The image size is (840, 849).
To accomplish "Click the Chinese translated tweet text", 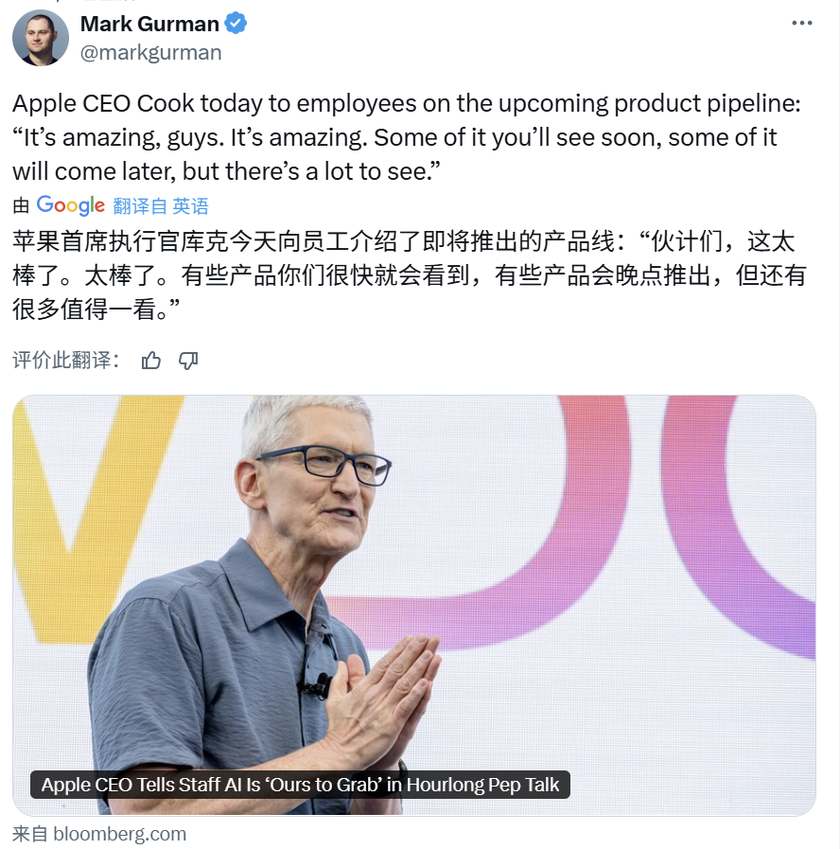I will (409, 275).
